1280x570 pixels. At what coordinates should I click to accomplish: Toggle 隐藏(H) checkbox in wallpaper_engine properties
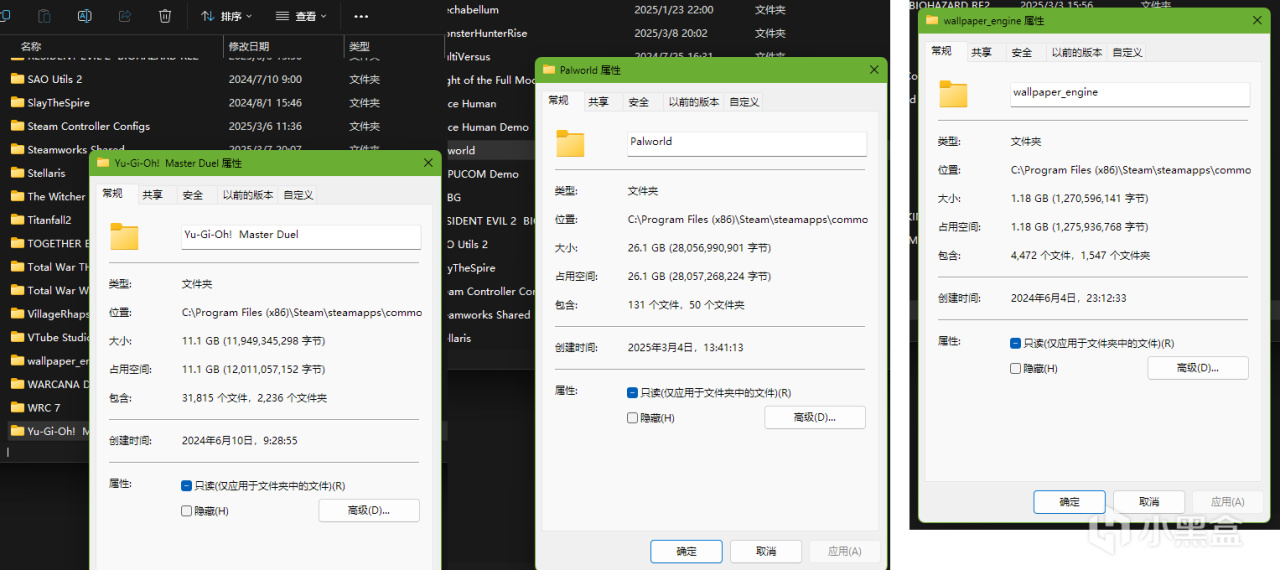[1016, 368]
